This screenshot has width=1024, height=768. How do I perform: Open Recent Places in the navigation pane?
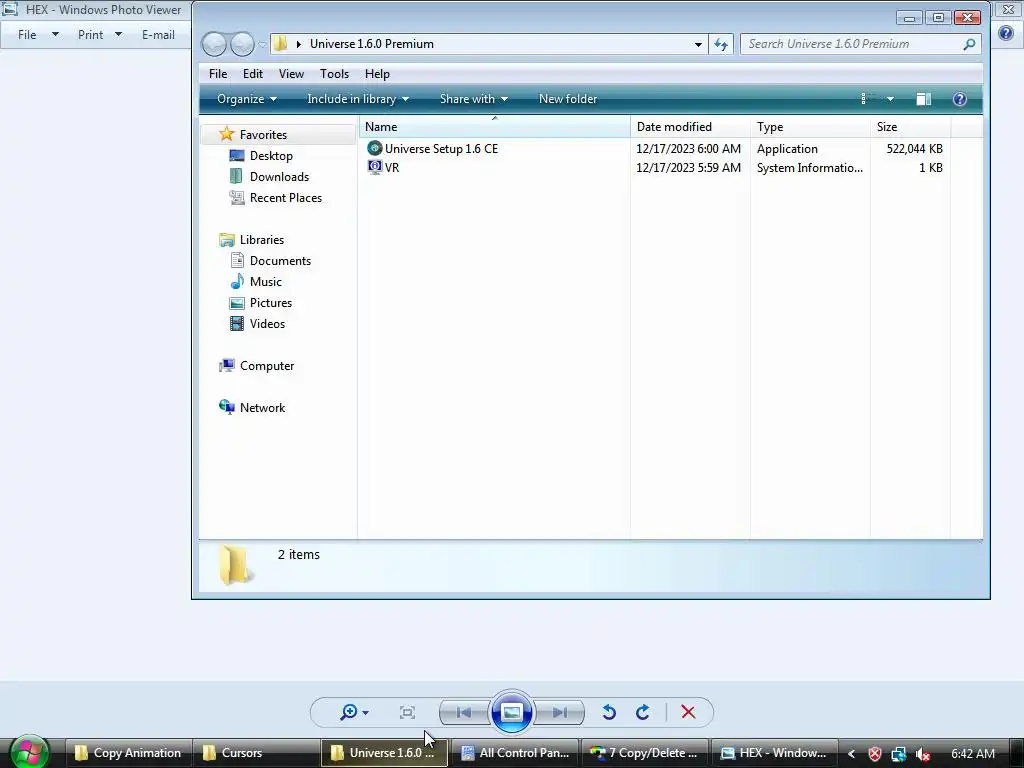click(285, 197)
